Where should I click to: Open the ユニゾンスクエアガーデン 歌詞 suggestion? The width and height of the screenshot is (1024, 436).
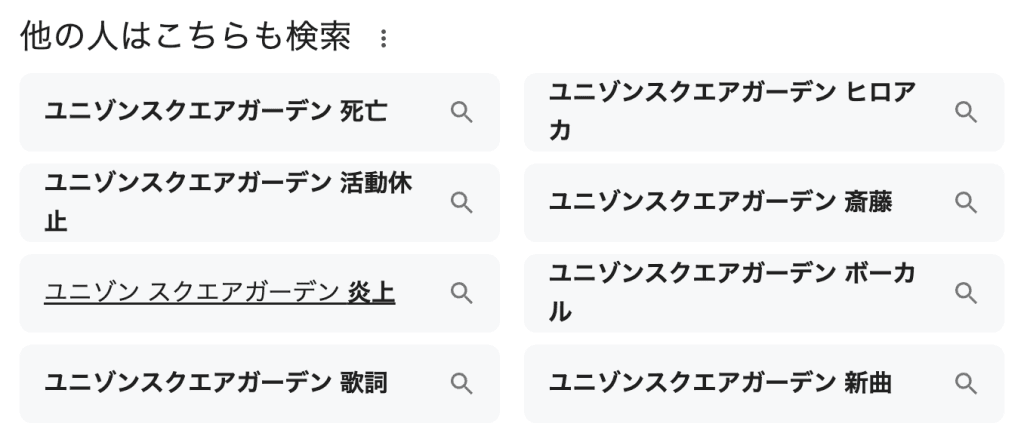pos(215,384)
